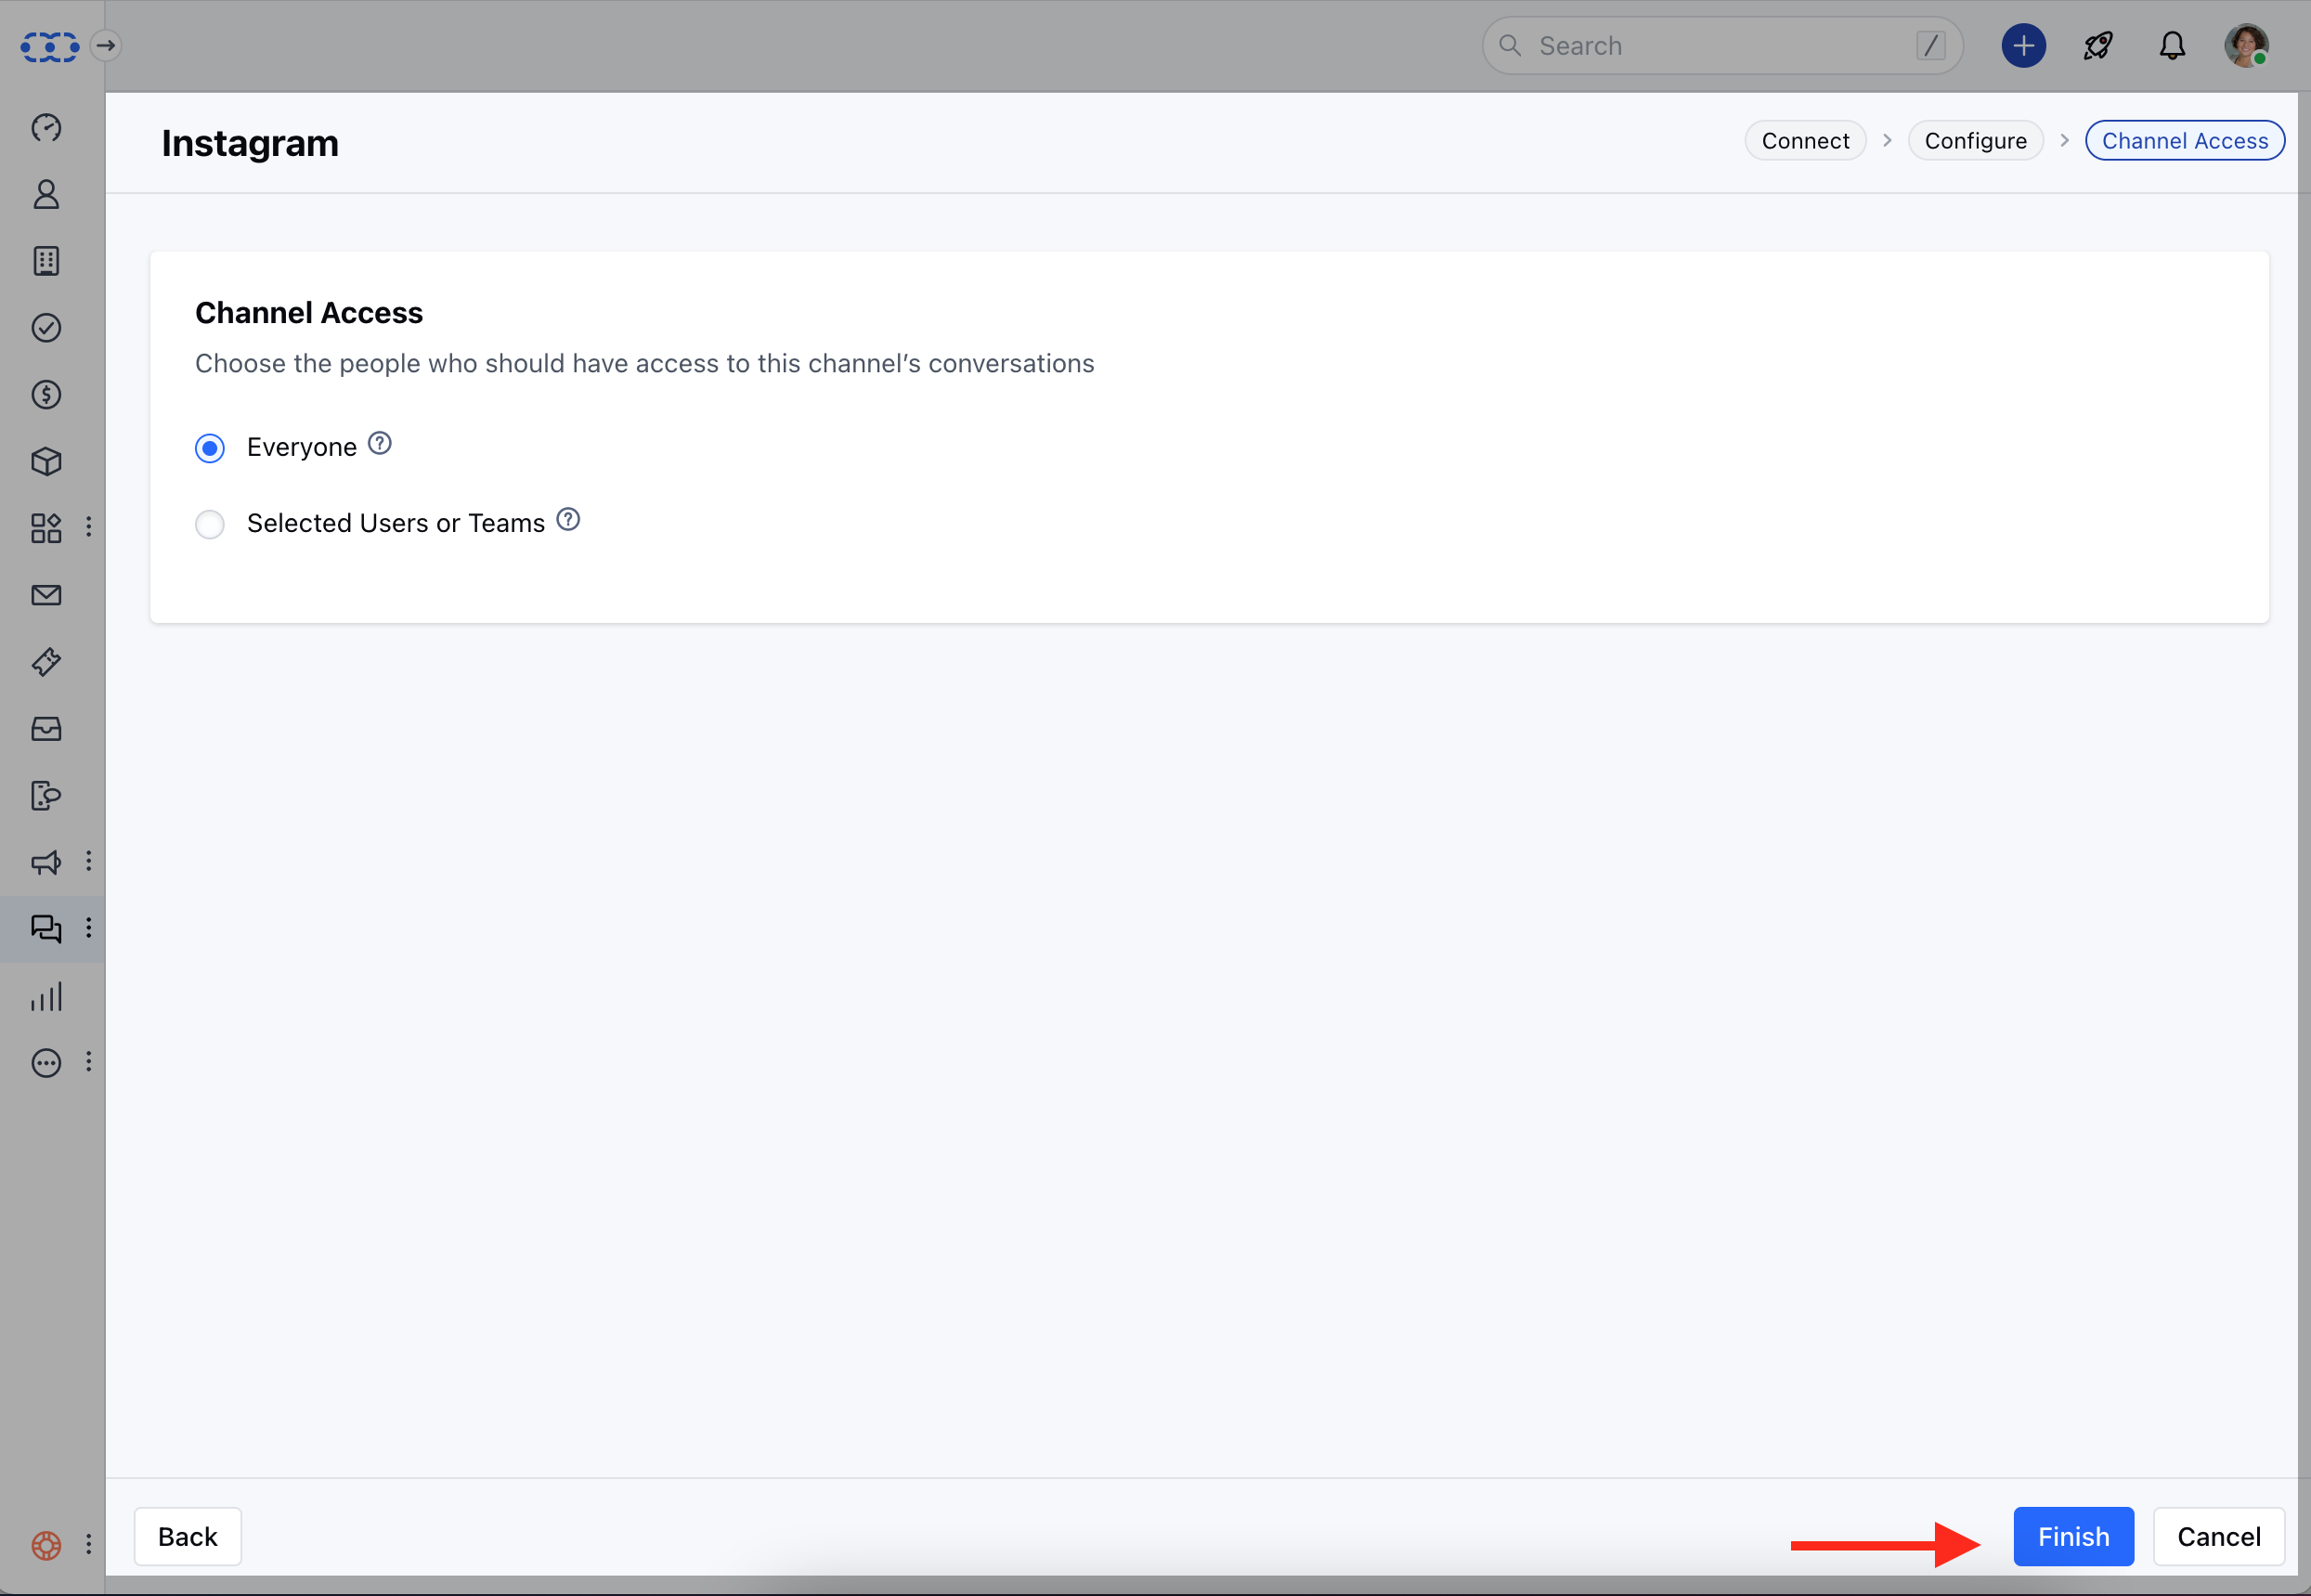Select the Channel Access step
This screenshot has width=2311, height=1596.
coord(2185,141)
